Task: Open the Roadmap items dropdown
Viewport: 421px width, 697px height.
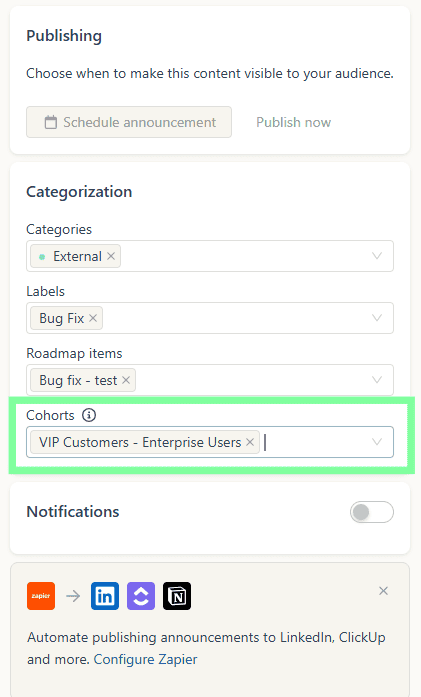Action: point(377,380)
